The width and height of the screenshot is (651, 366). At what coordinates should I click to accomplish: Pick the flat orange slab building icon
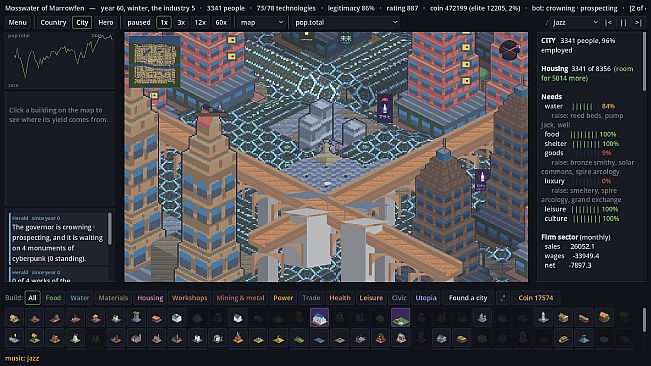(157, 318)
